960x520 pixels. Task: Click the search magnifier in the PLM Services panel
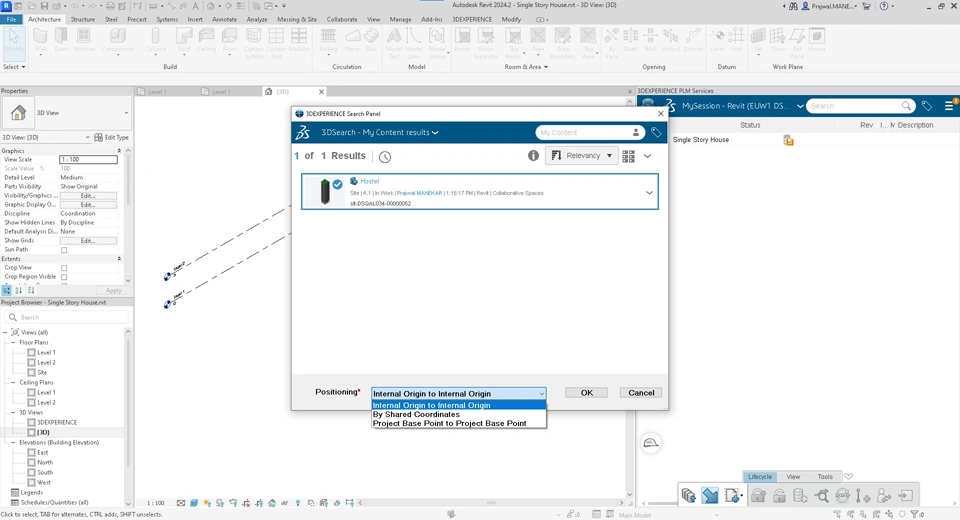click(906, 106)
